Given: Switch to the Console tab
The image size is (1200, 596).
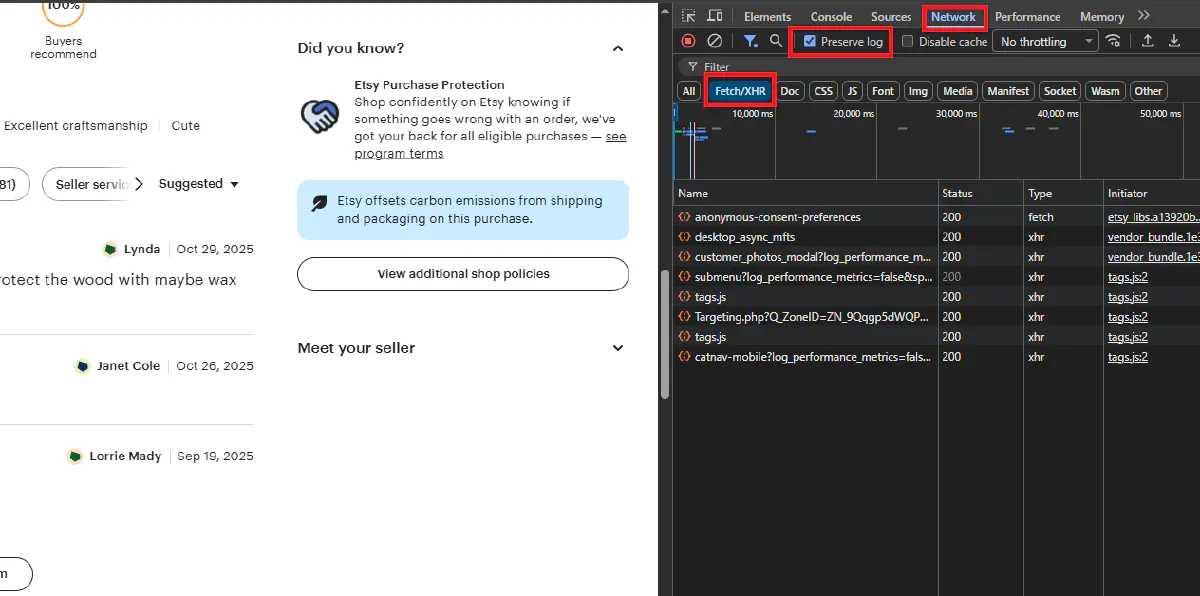Looking at the screenshot, I should pyautogui.click(x=831, y=16).
